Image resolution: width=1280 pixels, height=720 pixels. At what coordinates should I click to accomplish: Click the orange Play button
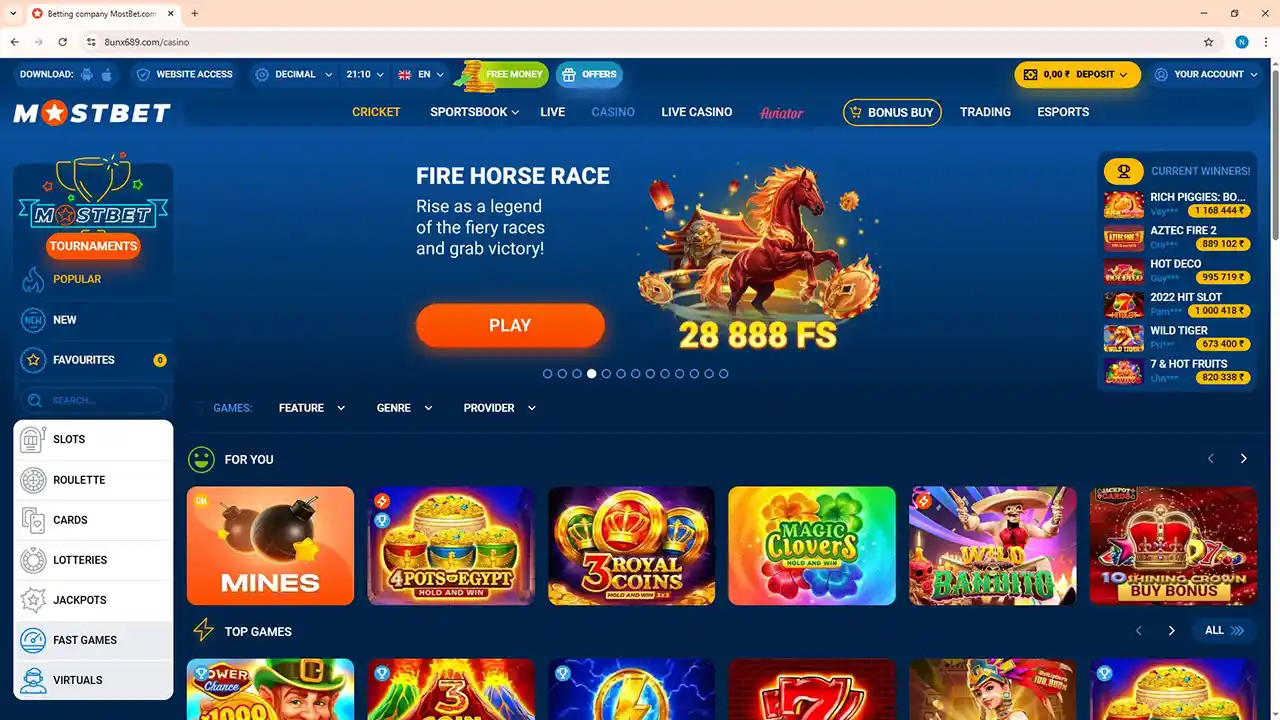(x=510, y=325)
